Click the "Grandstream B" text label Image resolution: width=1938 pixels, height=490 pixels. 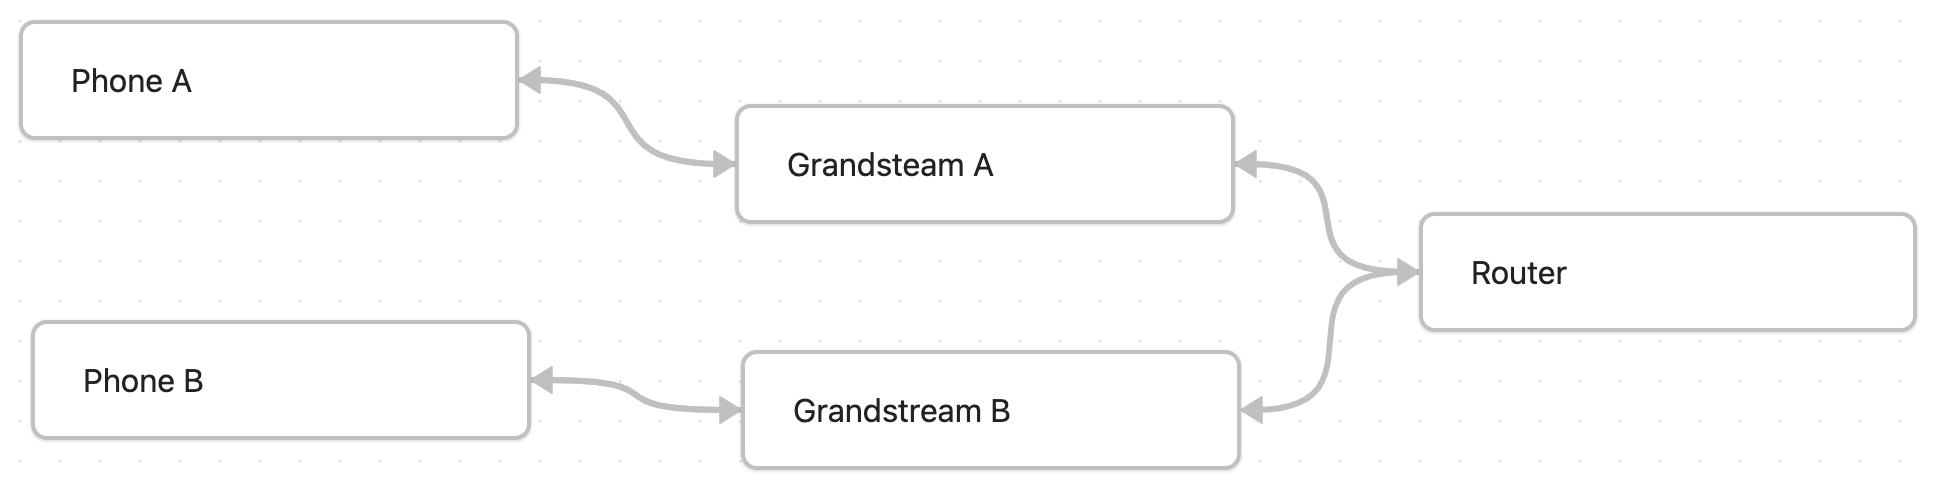(x=901, y=411)
